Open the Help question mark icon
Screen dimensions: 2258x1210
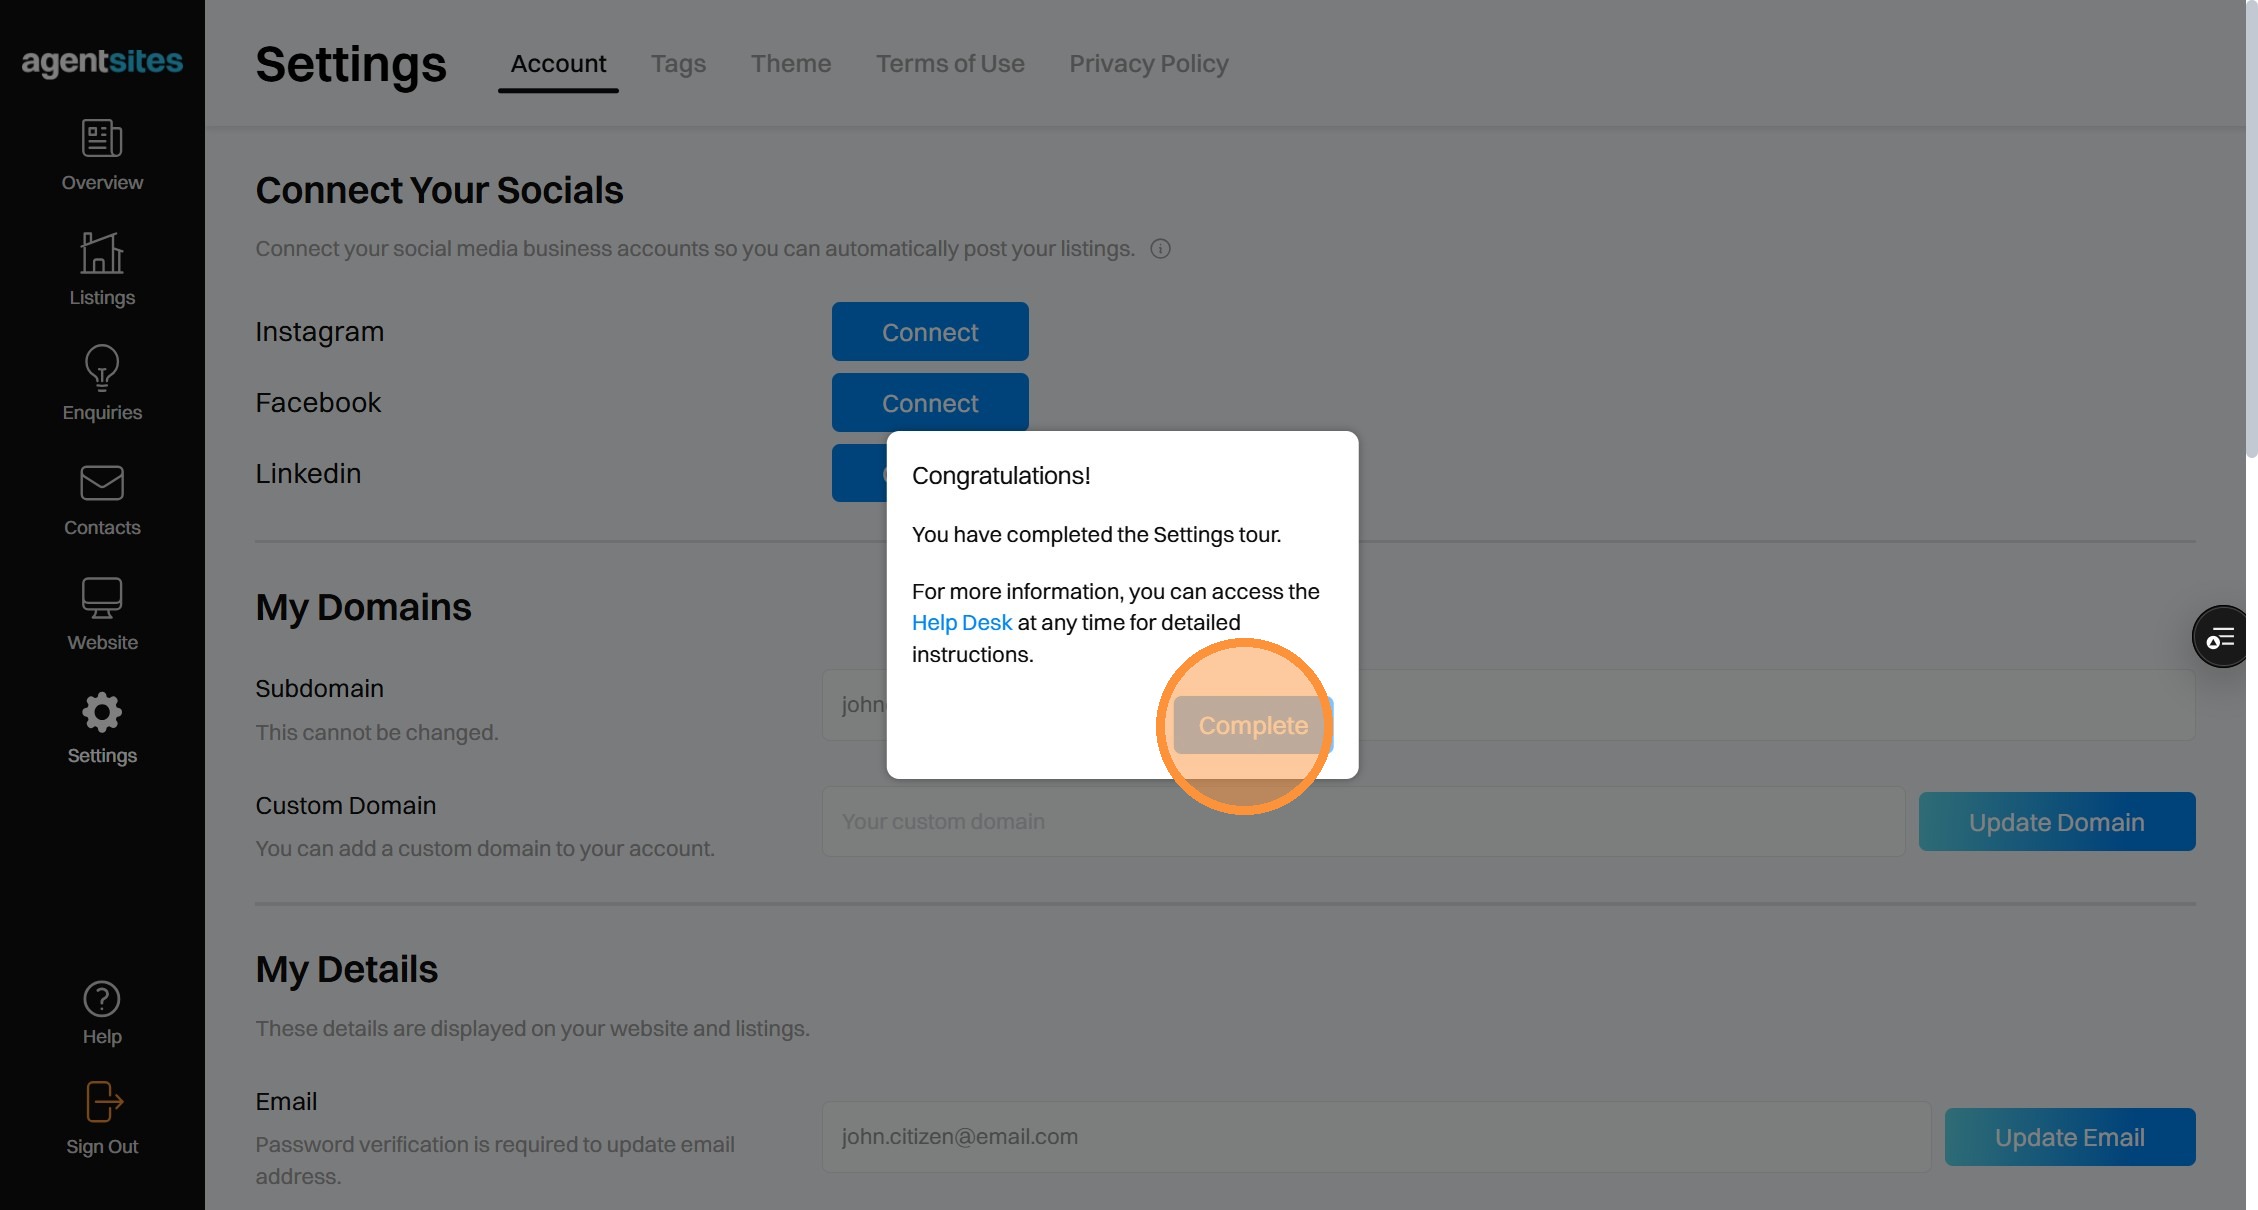(x=102, y=999)
